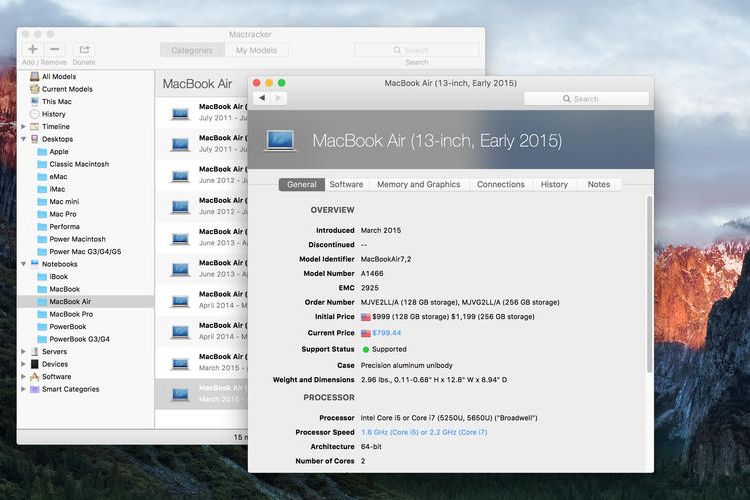Switch to the General tab
The height and width of the screenshot is (500, 750).
tap(301, 184)
